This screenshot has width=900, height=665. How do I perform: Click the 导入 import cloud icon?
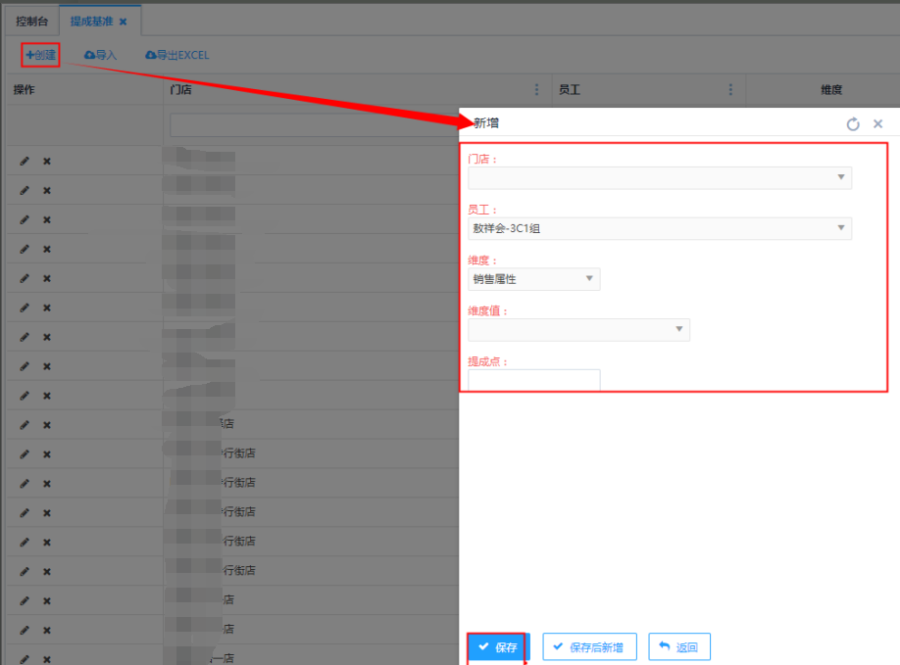point(90,55)
